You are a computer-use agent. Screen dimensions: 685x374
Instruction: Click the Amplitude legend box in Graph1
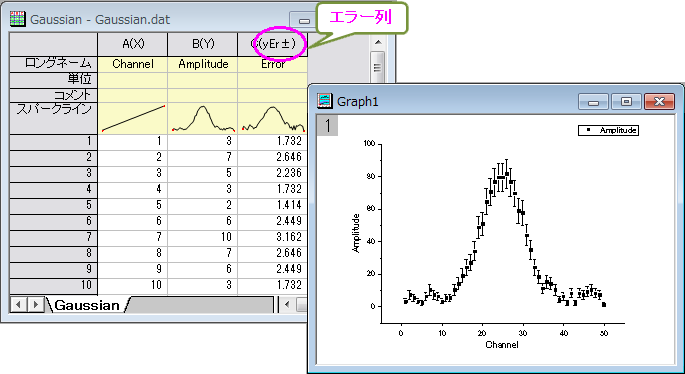point(608,130)
